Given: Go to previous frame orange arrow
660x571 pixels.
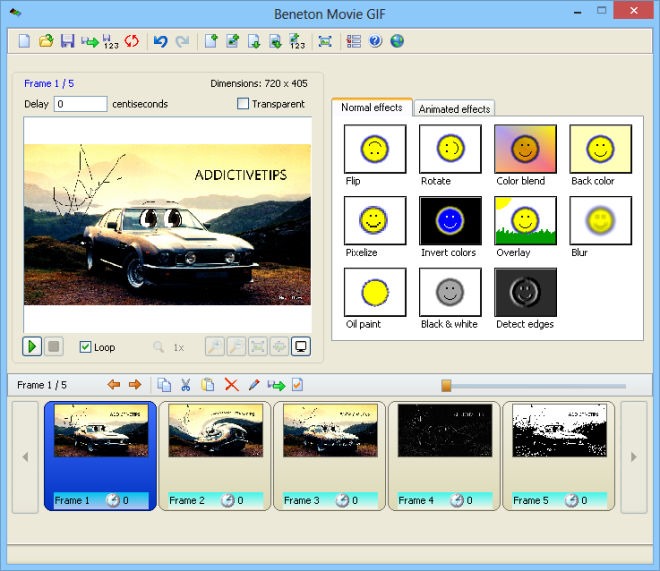Looking at the screenshot, I should tap(114, 385).
